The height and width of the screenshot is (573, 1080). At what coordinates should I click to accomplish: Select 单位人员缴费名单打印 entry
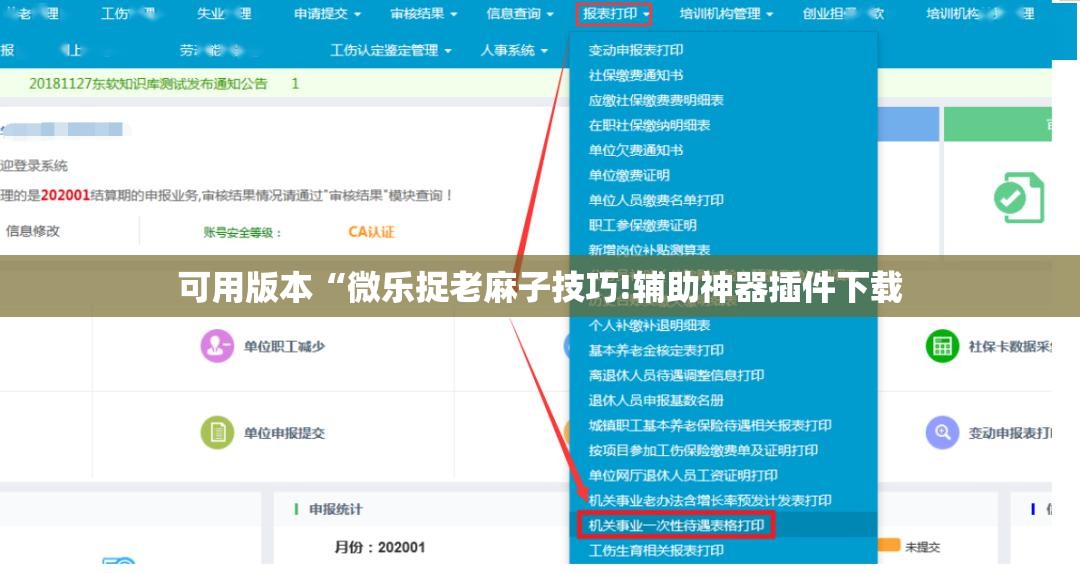pyautogui.click(x=656, y=200)
